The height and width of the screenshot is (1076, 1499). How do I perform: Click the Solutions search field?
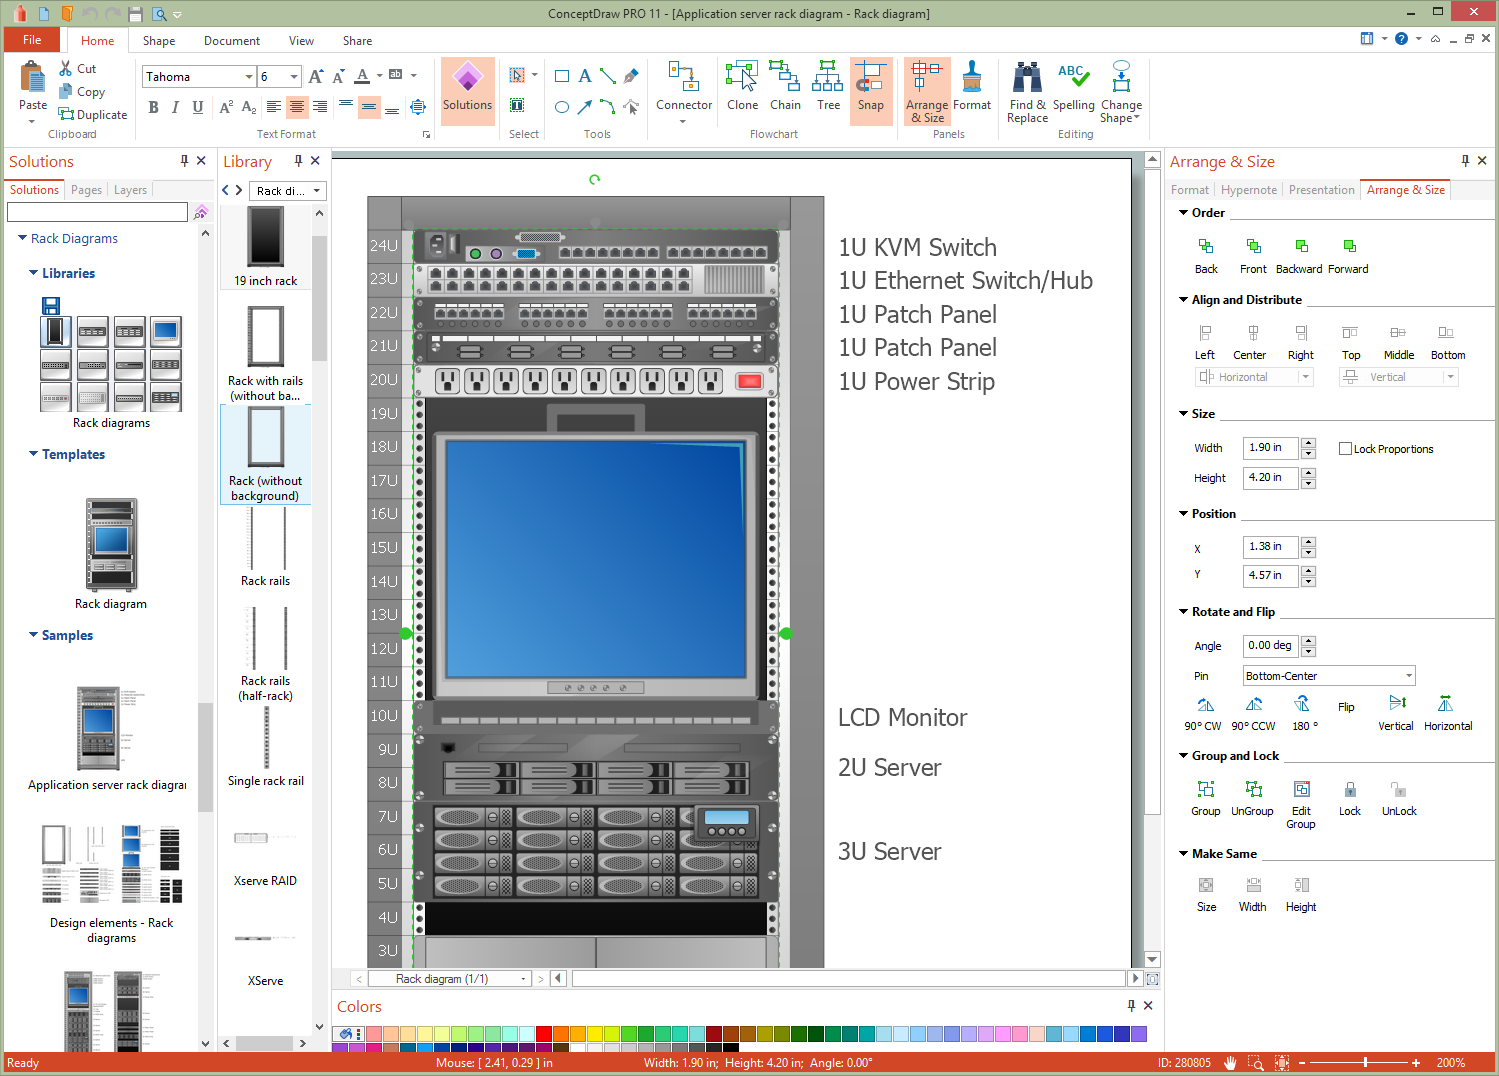coord(97,212)
